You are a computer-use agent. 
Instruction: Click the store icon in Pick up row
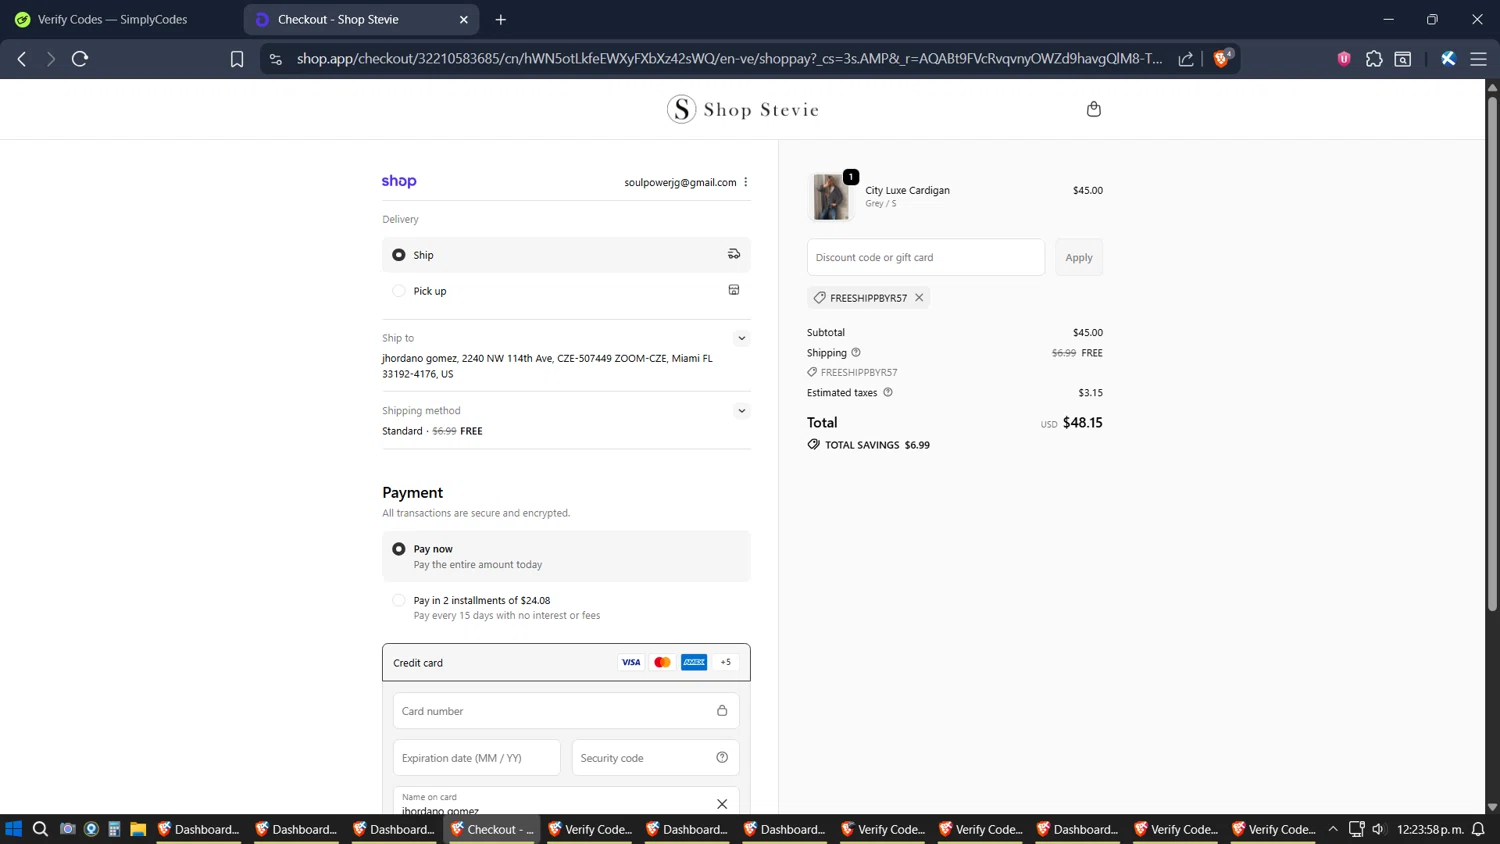[734, 290]
